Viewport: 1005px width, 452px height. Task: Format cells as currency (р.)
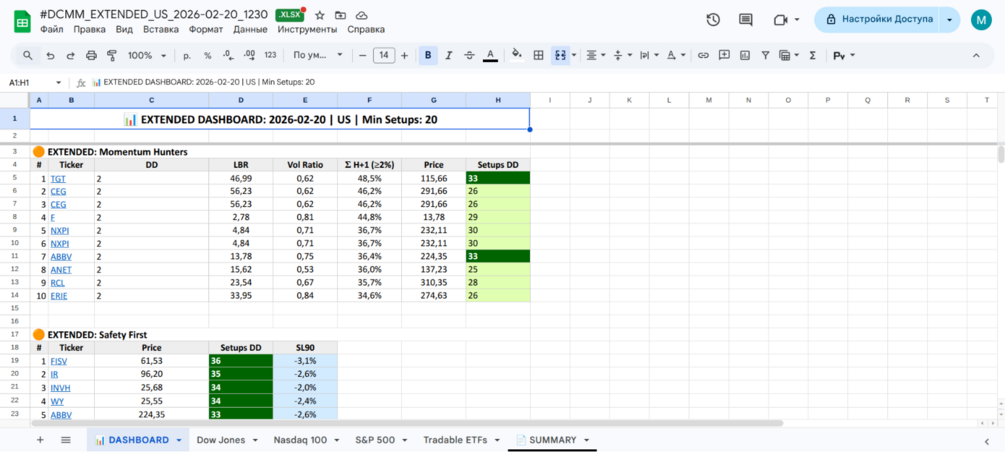(x=187, y=56)
